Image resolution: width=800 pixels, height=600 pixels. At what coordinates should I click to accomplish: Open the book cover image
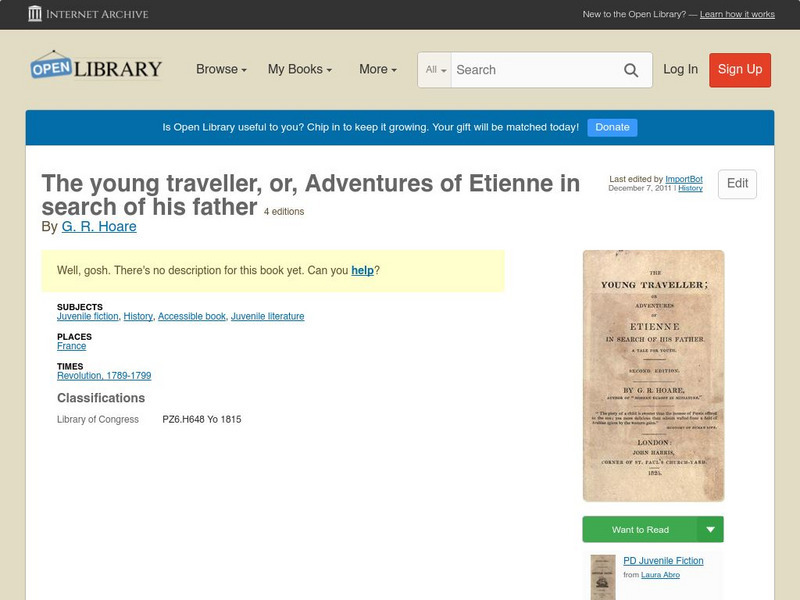653,375
